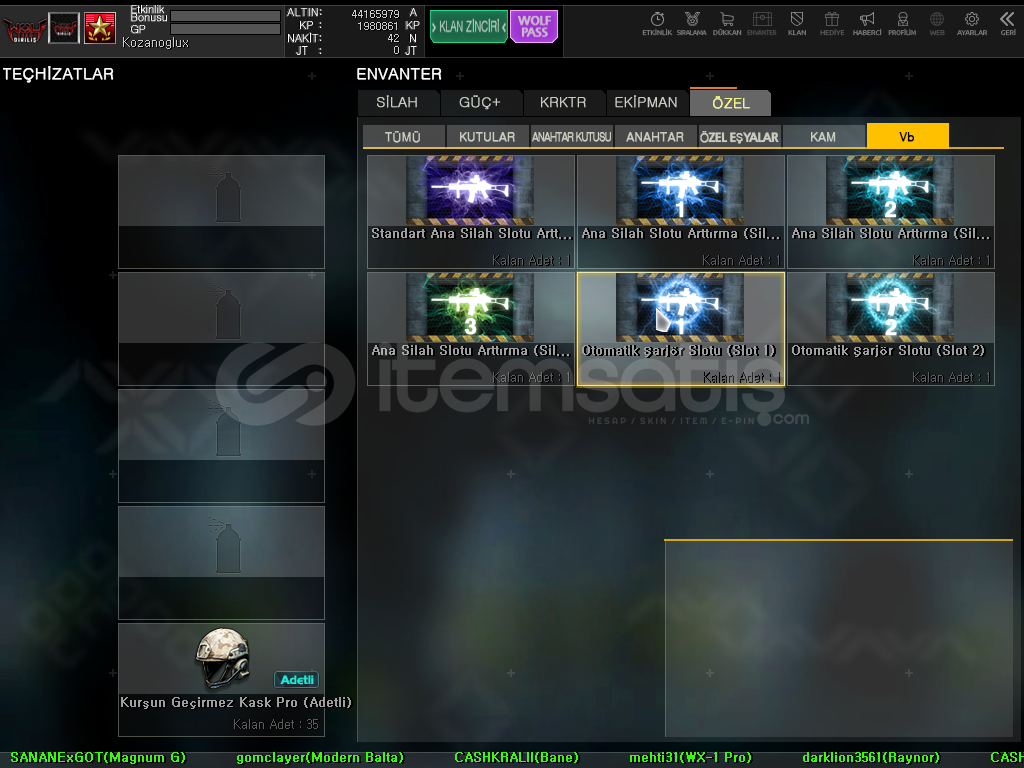Click ticker entry SANANExGOT(Magnum G)
The width and height of the screenshot is (1024, 768).
pos(98,758)
